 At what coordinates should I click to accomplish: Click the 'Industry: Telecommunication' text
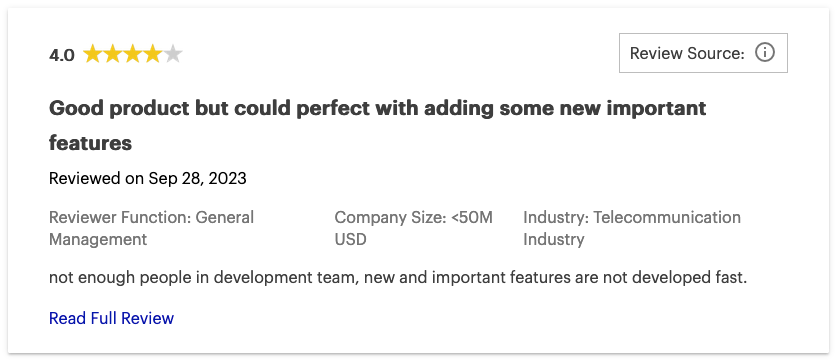click(x=632, y=217)
